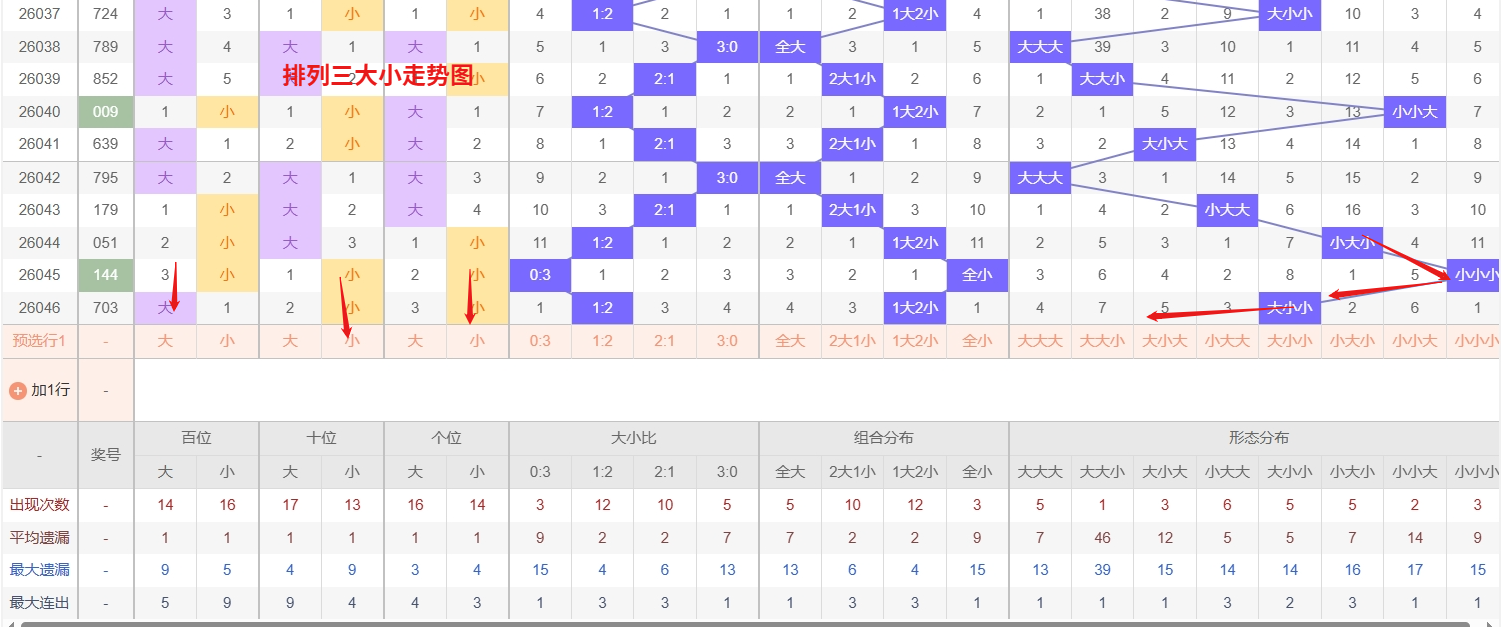Click the green winning number 144

(x=104, y=275)
